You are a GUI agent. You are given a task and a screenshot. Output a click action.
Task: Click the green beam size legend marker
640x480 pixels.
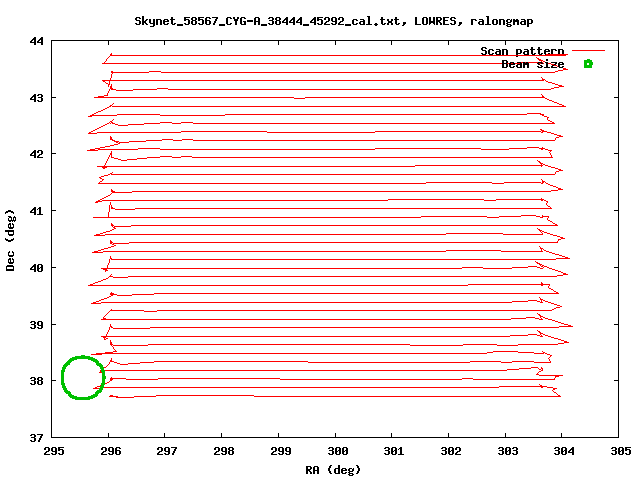588,64
